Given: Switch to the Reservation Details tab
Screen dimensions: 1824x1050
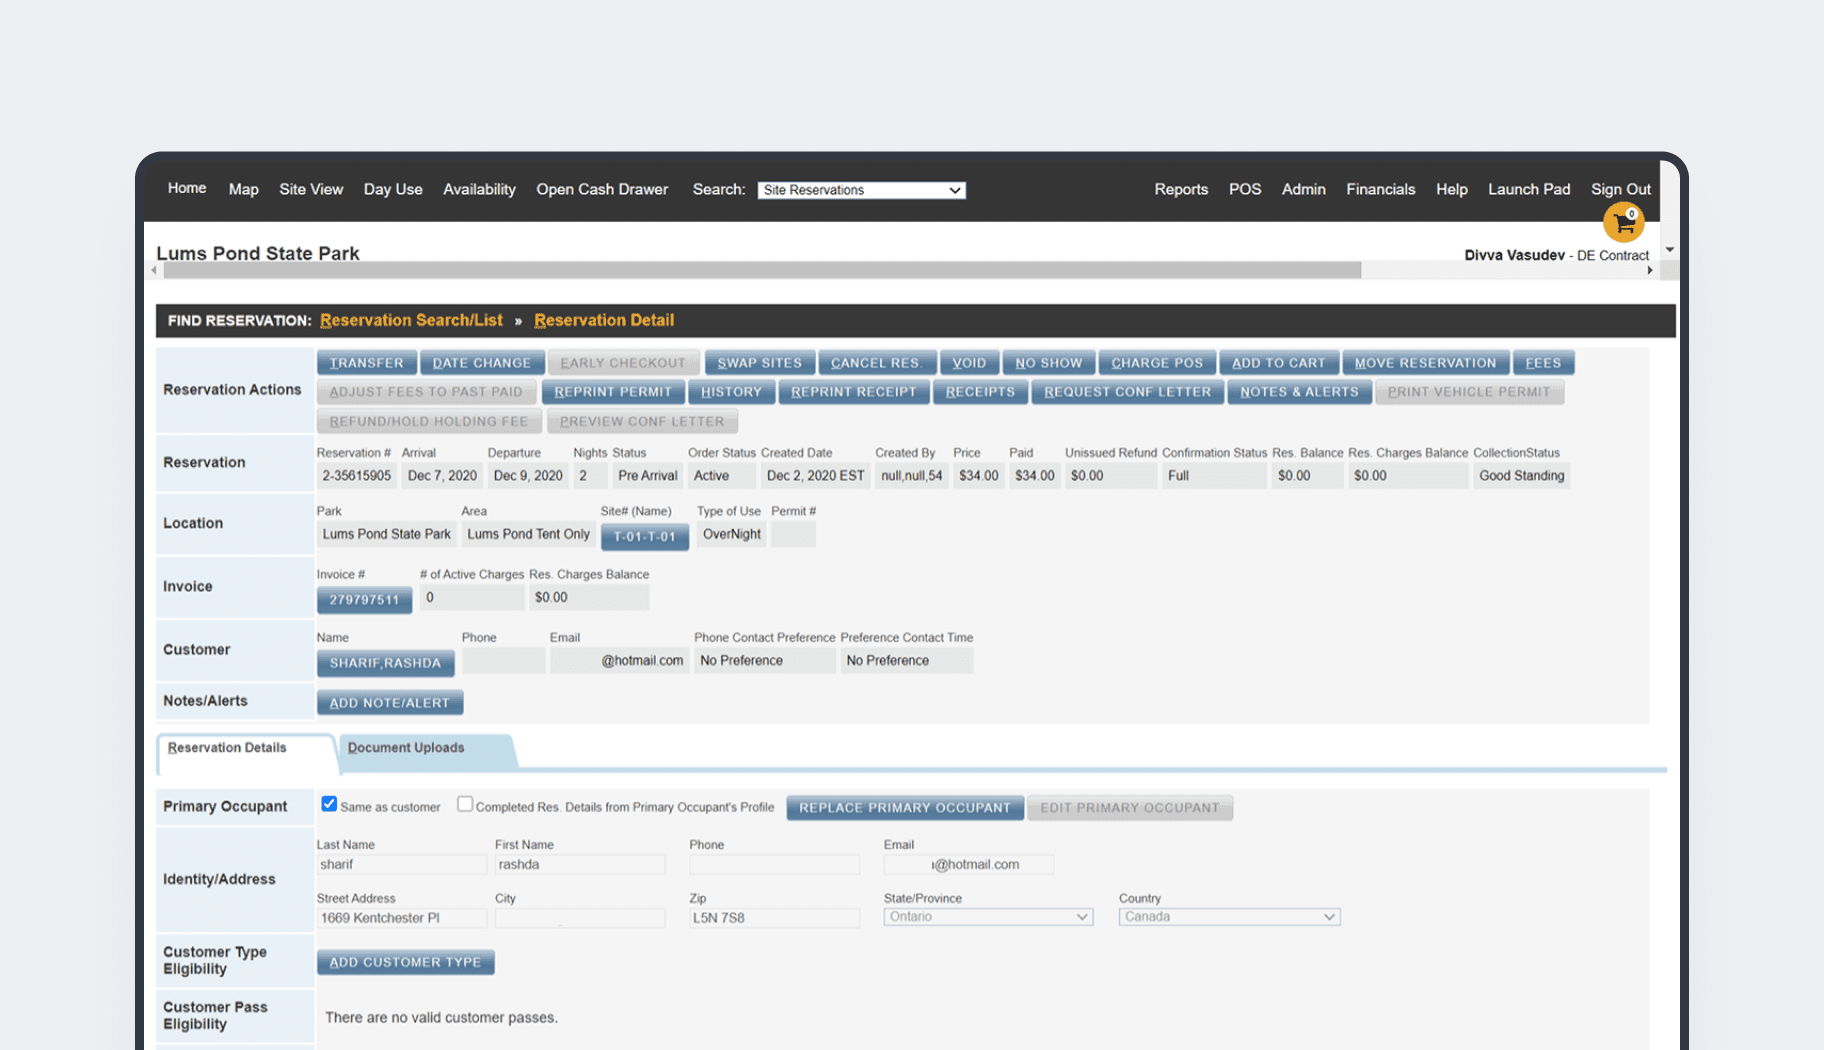Looking at the screenshot, I should [227, 748].
